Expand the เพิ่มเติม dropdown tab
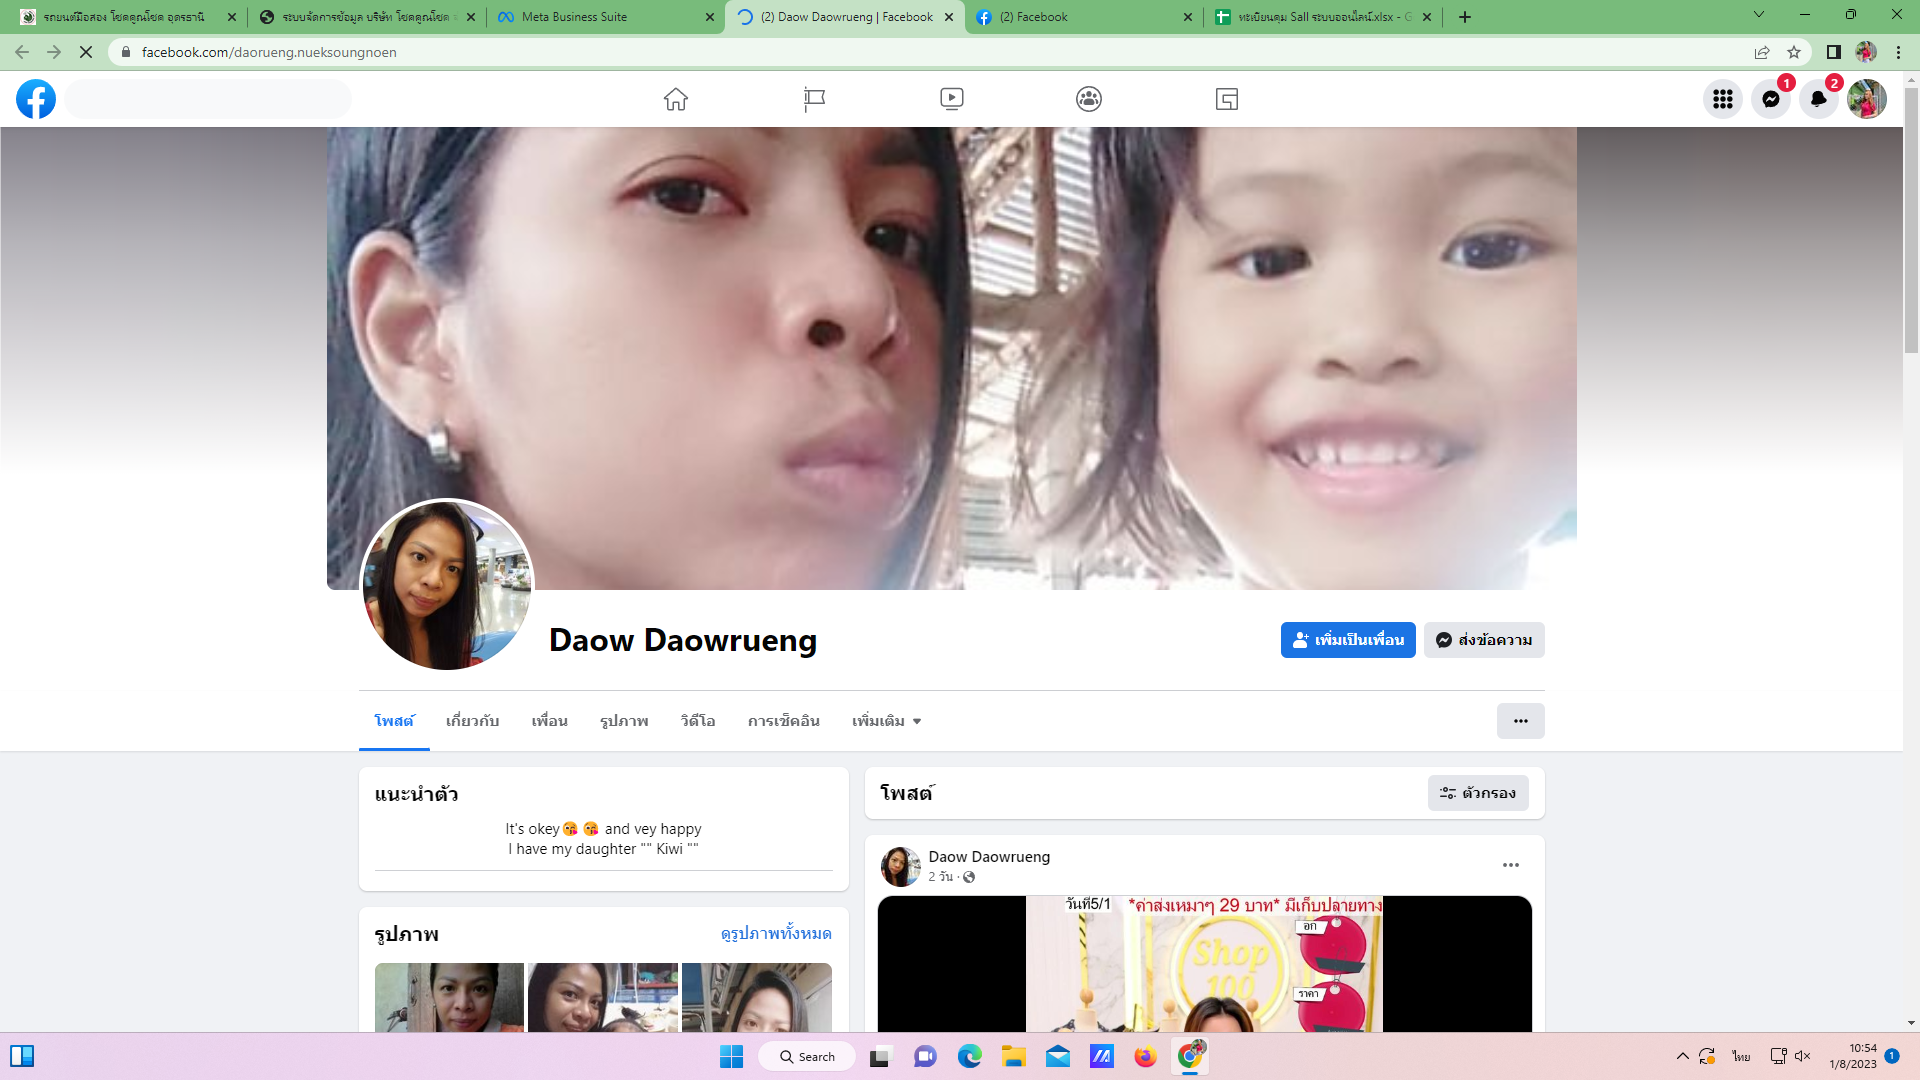The height and width of the screenshot is (1080, 1920). pyautogui.click(x=886, y=721)
